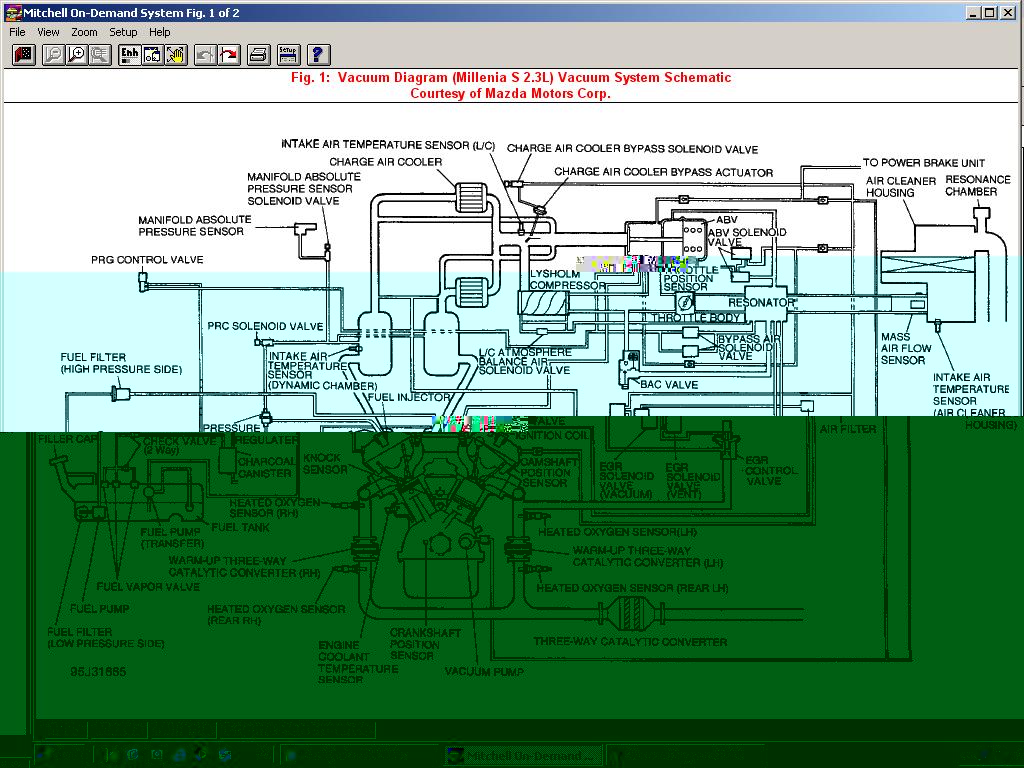Toggle the Enh enhance image button
The height and width of the screenshot is (768, 1024).
pos(130,55)
